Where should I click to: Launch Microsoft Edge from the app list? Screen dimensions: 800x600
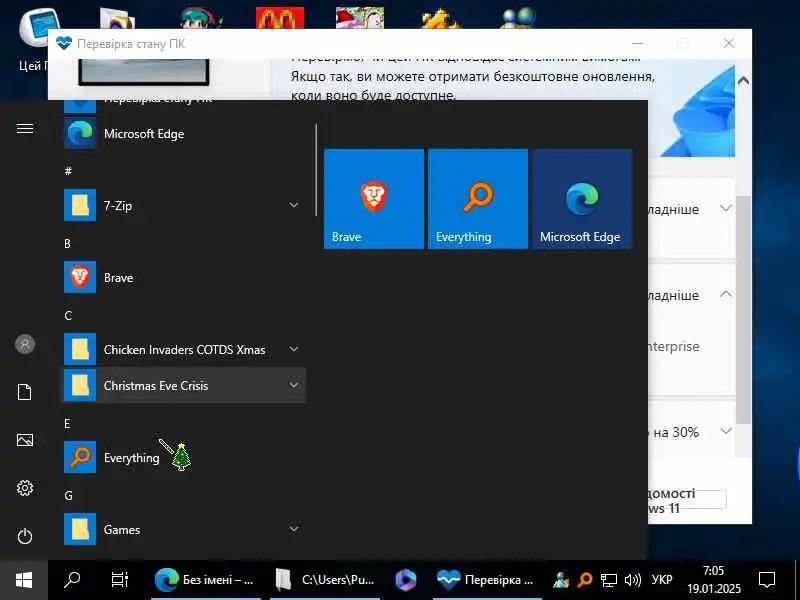(x=184, y=134)
